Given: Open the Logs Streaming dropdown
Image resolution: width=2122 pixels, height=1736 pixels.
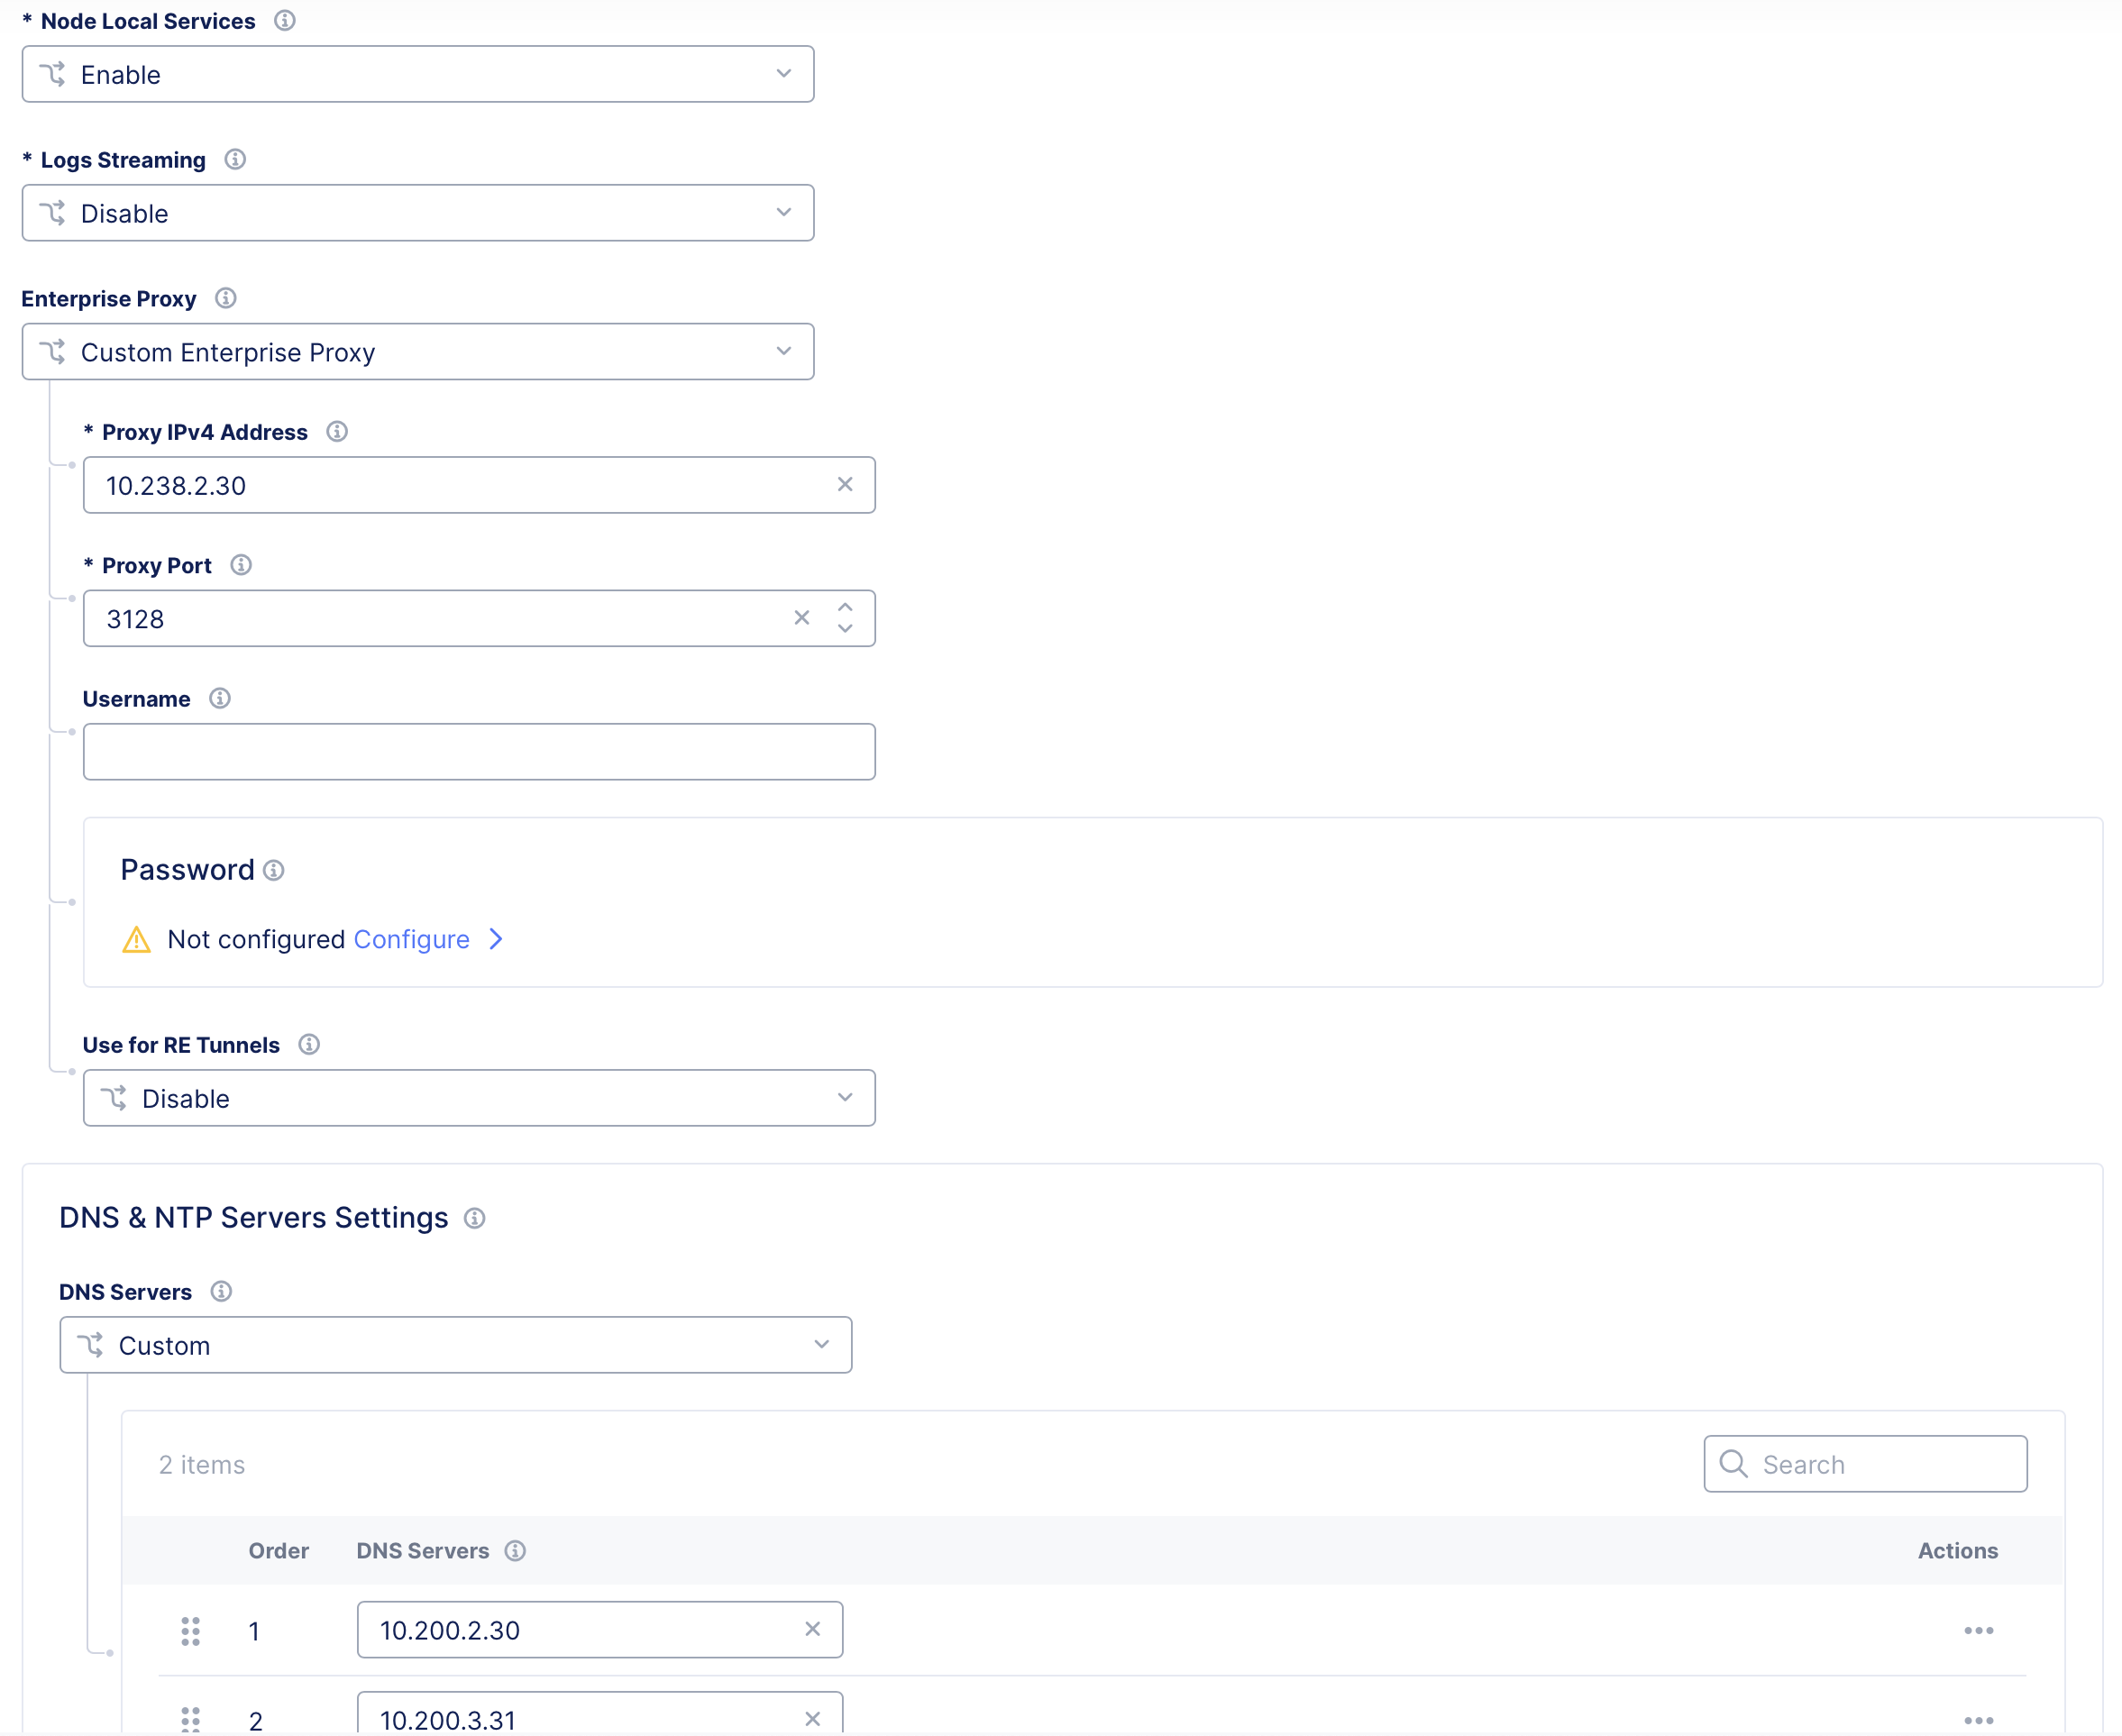Looking at the screenshot, I should (x=418, y=213).
